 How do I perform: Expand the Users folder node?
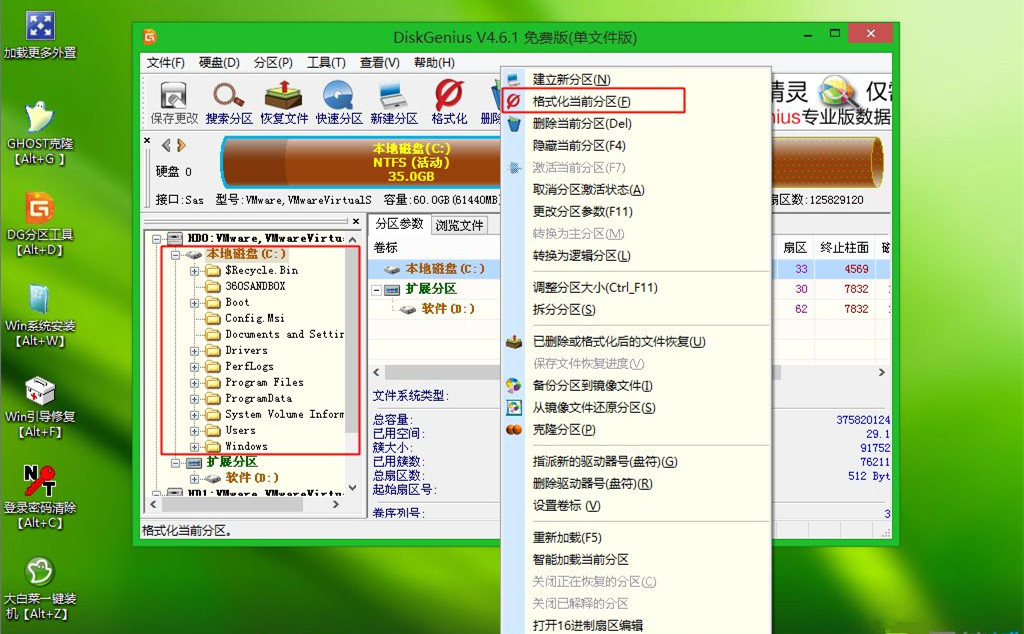(194, 430)
